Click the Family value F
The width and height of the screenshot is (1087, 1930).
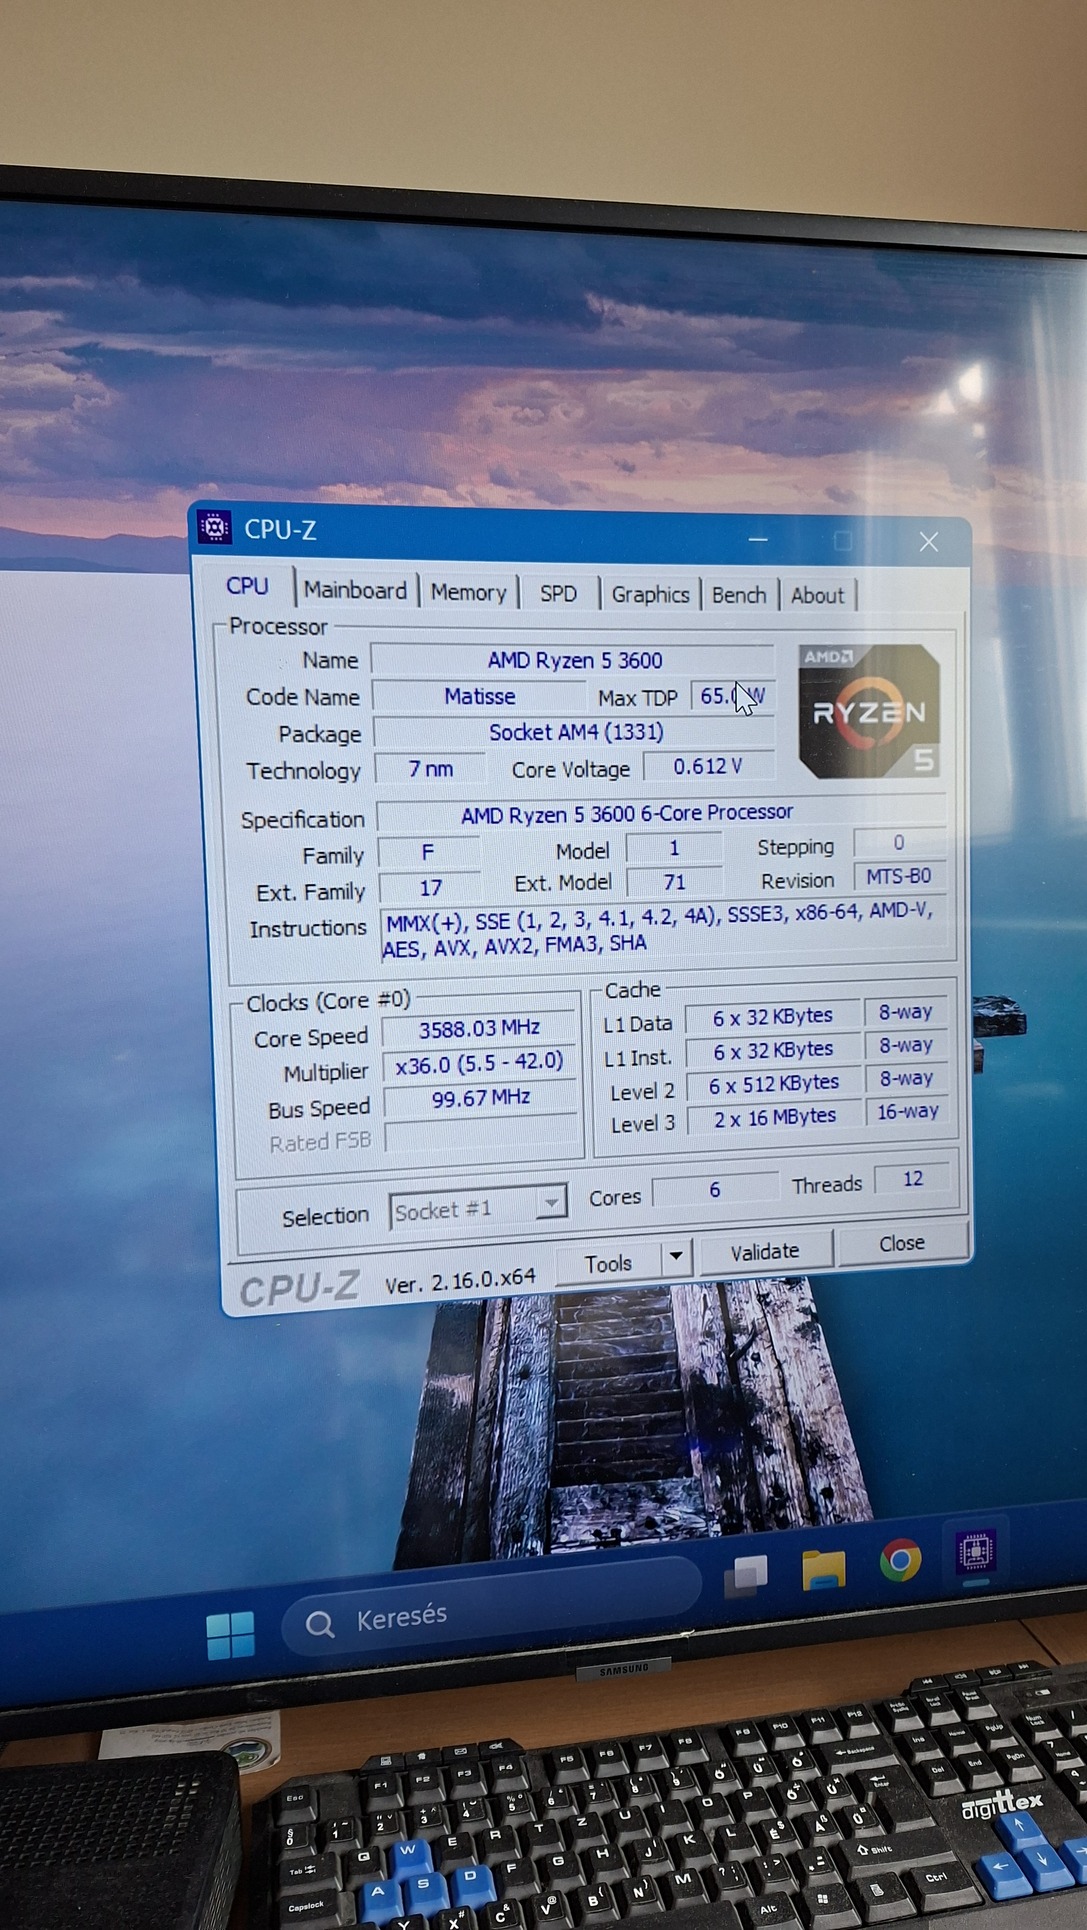click(428, 852)
